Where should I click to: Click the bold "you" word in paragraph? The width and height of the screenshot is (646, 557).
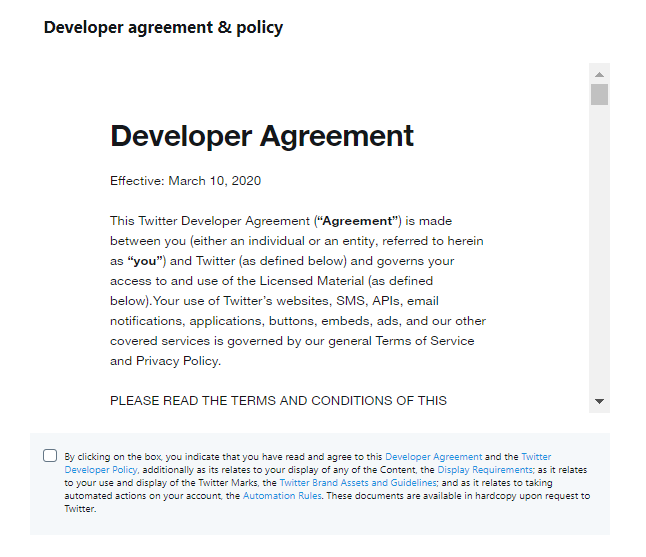tap(147, 260)
